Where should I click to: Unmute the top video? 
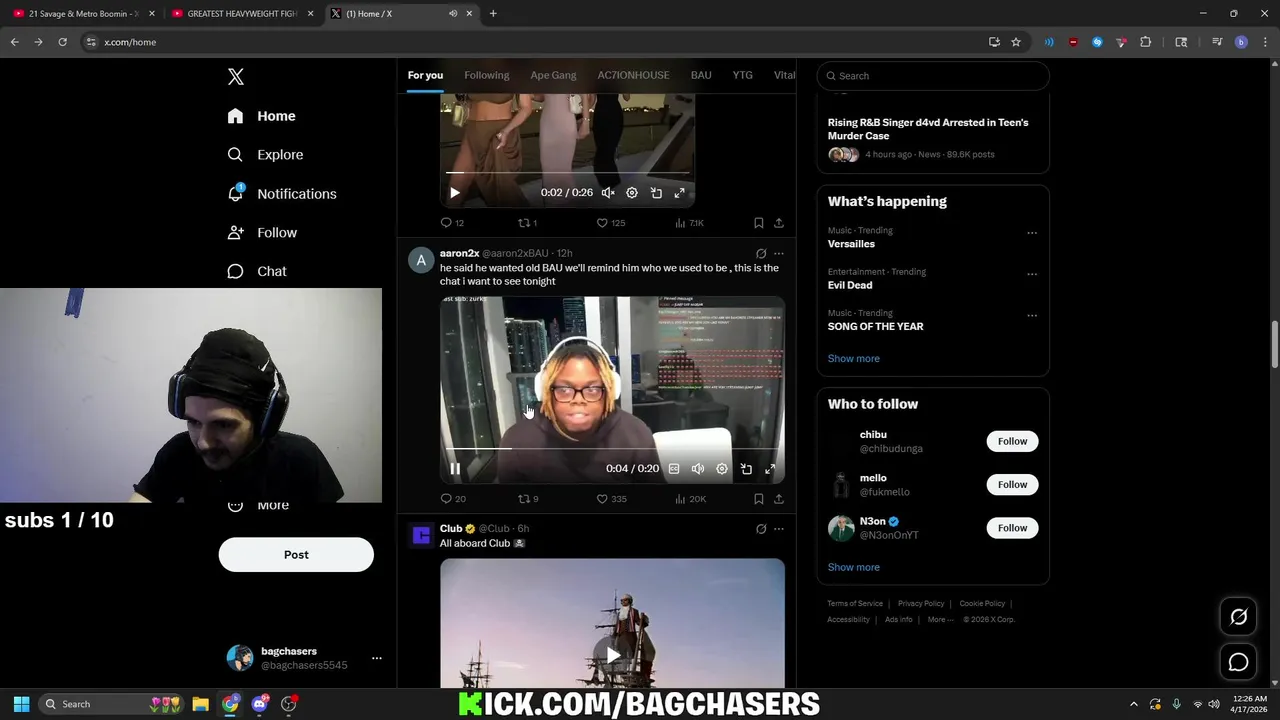tap(608, 193)
